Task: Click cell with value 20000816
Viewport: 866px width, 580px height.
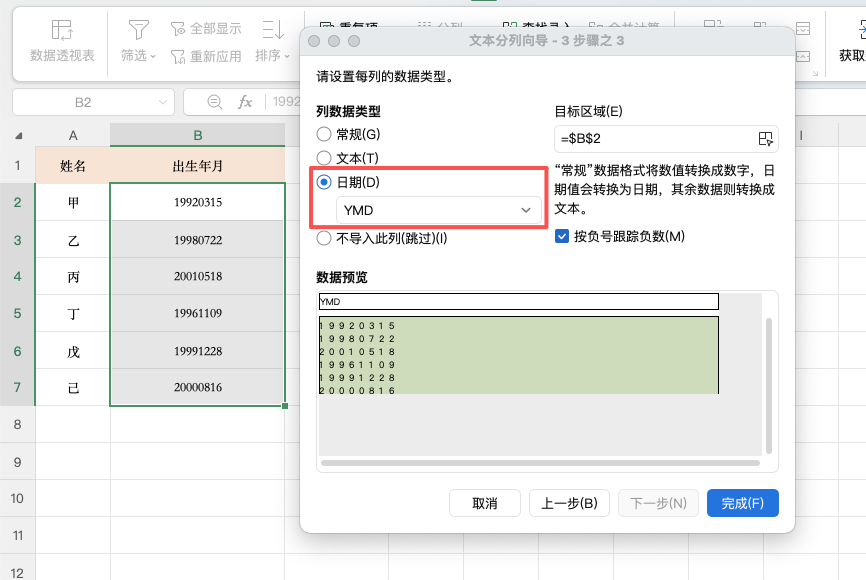Action: pyautogui.click(x=198, y=387)
